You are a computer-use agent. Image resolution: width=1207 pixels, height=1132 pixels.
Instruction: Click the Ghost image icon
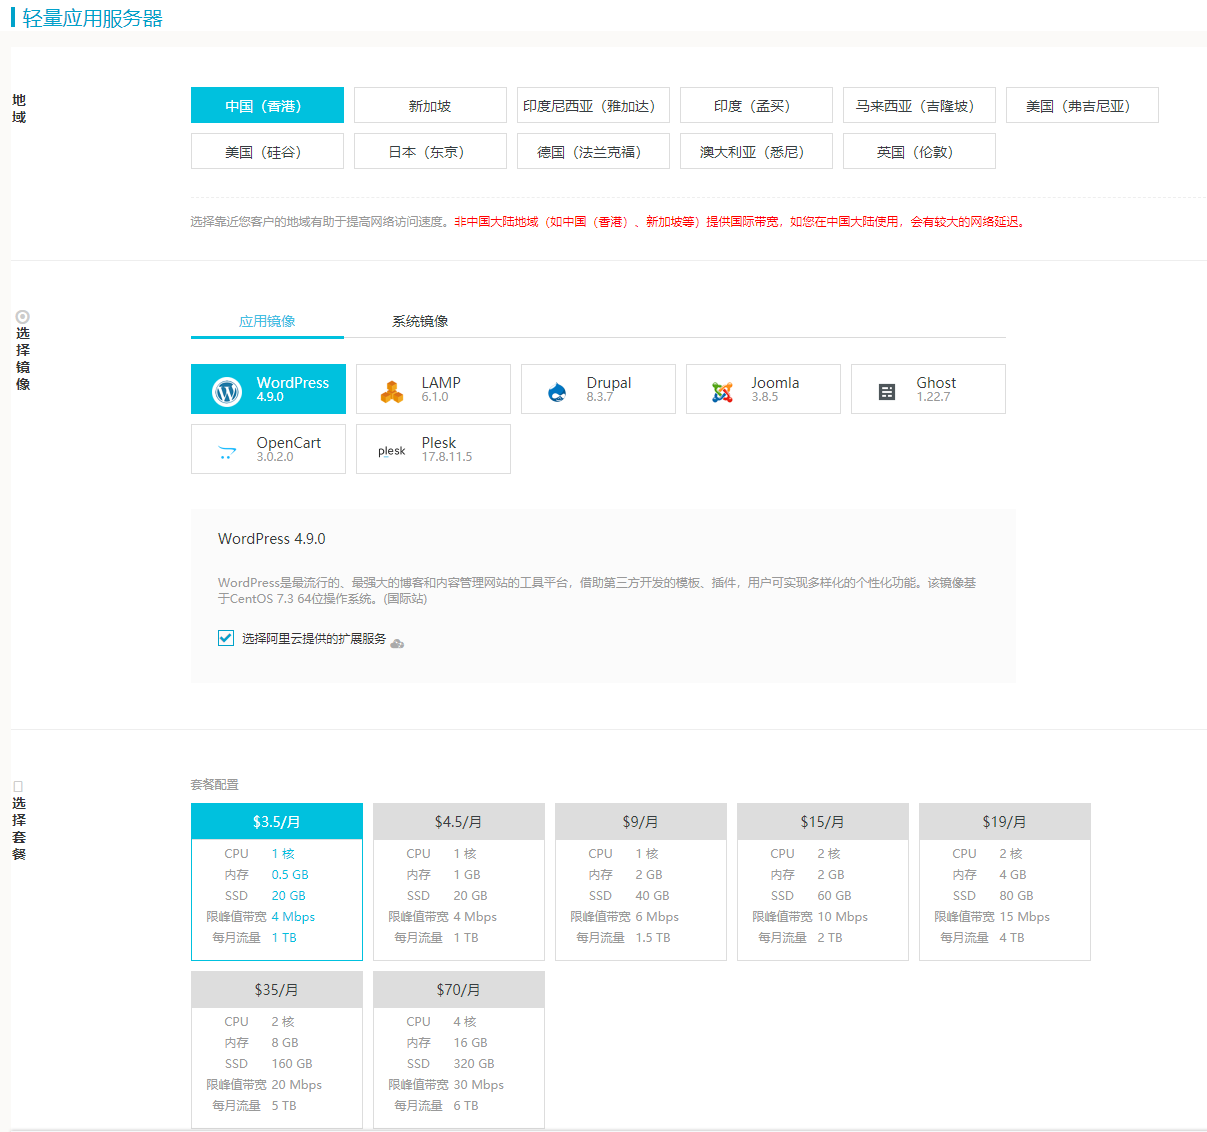(887, 392)
